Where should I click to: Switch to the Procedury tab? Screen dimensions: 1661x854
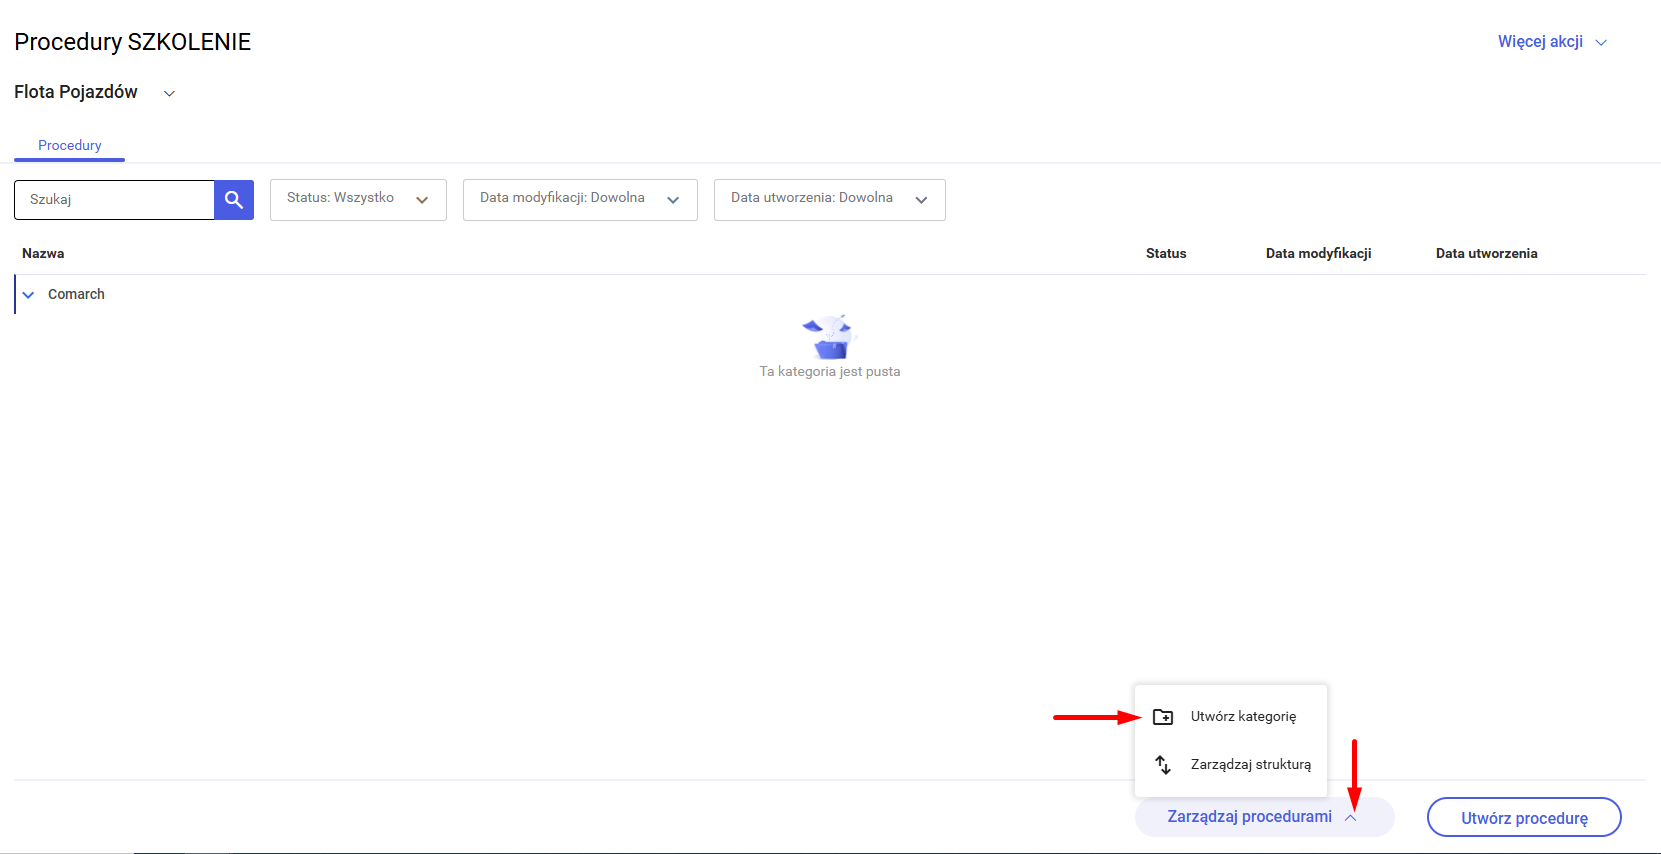tap(70, 146)
